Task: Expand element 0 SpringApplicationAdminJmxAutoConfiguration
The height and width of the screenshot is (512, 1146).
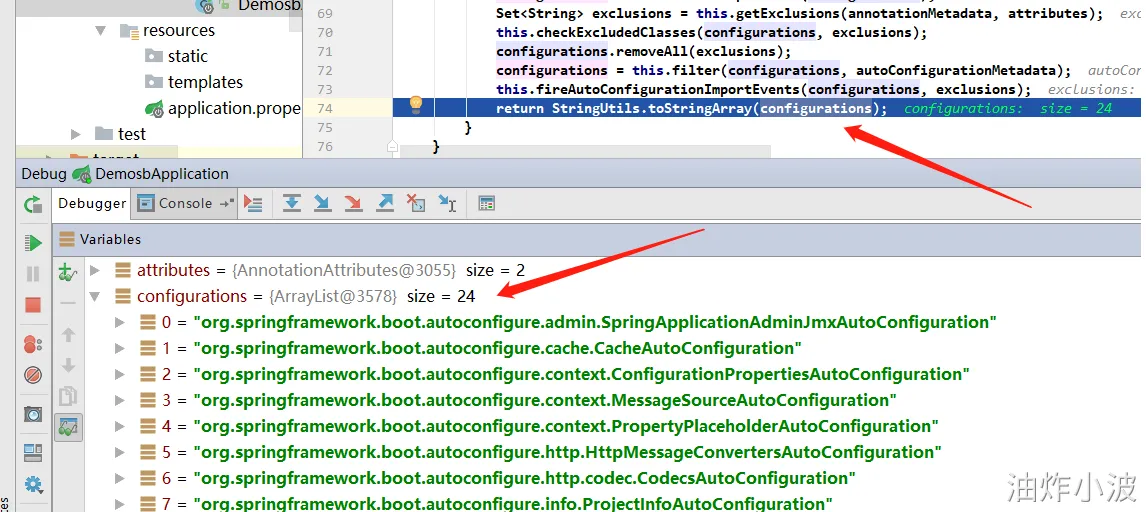Action: pos(120,322)
